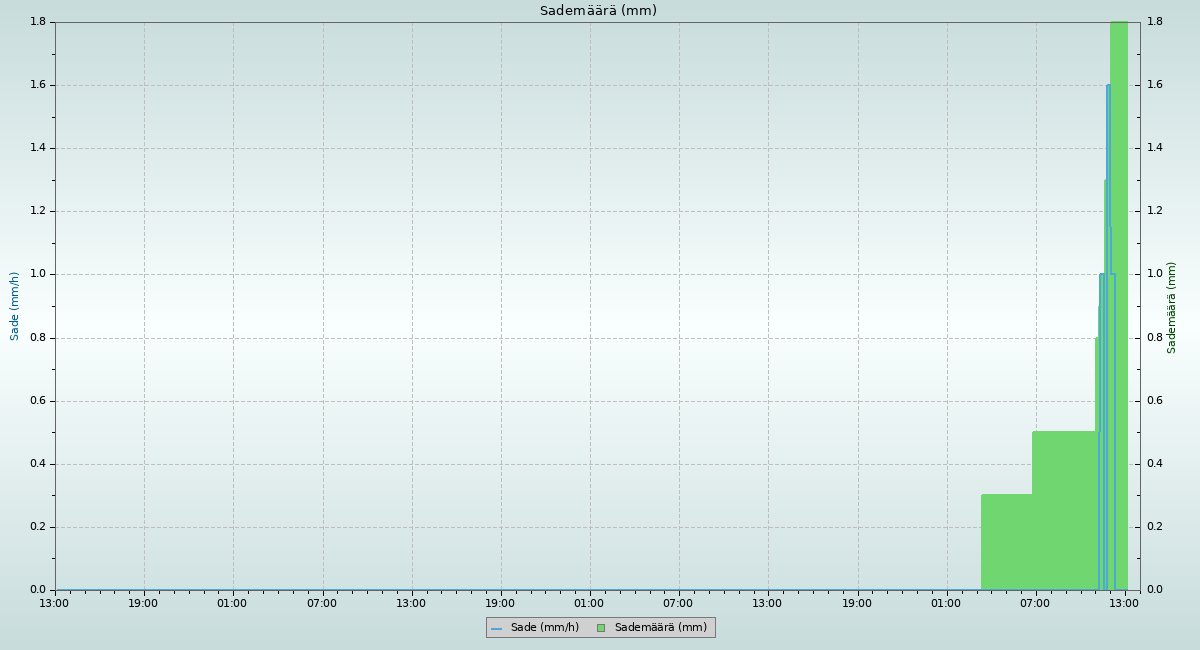The image size is (1200, 650).
Task: Click the chart title 'Sademäärä (mm)' at top
Action: tap(598, 11)
